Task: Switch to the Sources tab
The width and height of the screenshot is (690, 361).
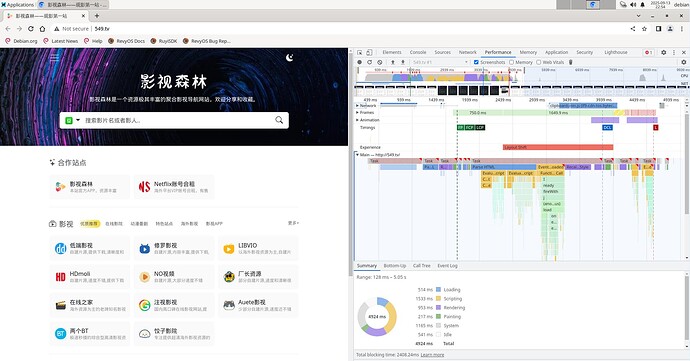Action: [x=442, y=52]
